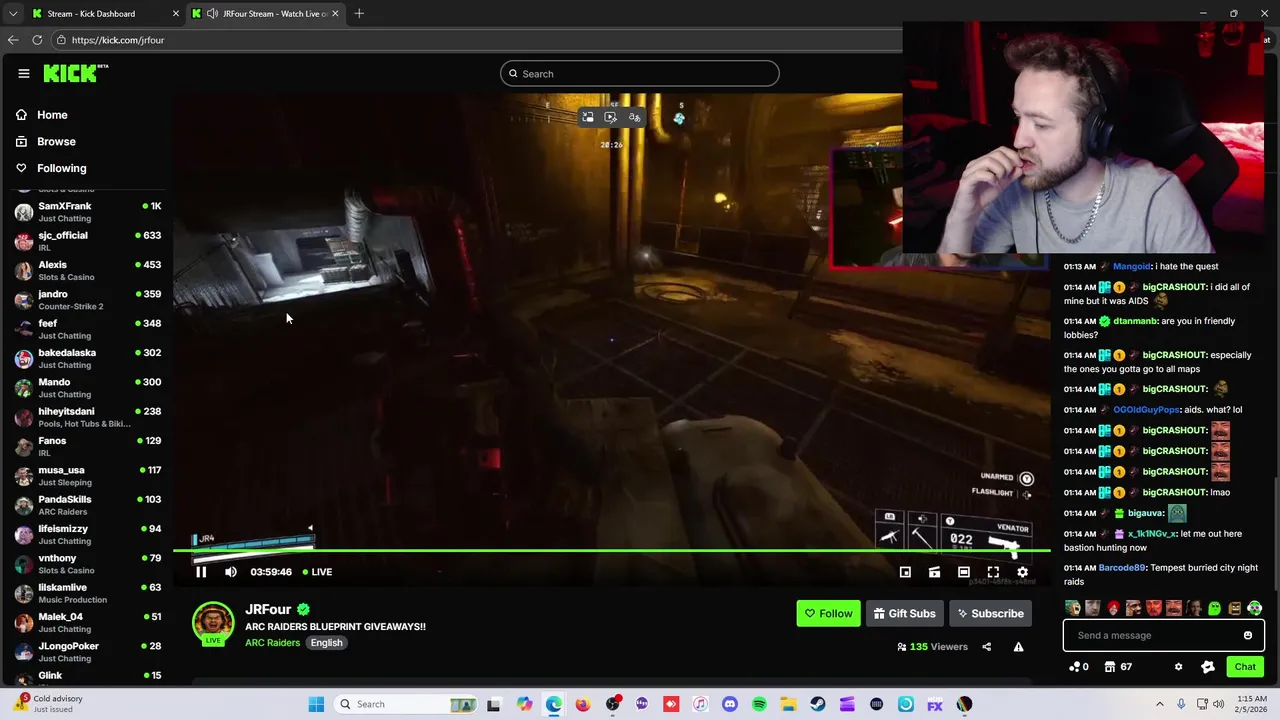The height and width of the screenshot is (720, 1280).
Task: Open Spotify from taskbar
Action: click(759, 704)
